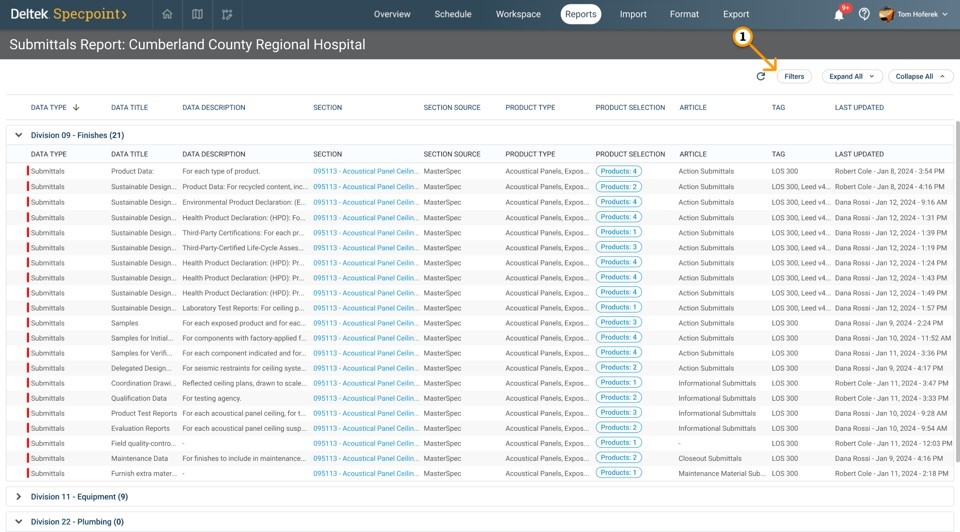
Task: Open the book icon in top bar
Action: pos(197,14)
